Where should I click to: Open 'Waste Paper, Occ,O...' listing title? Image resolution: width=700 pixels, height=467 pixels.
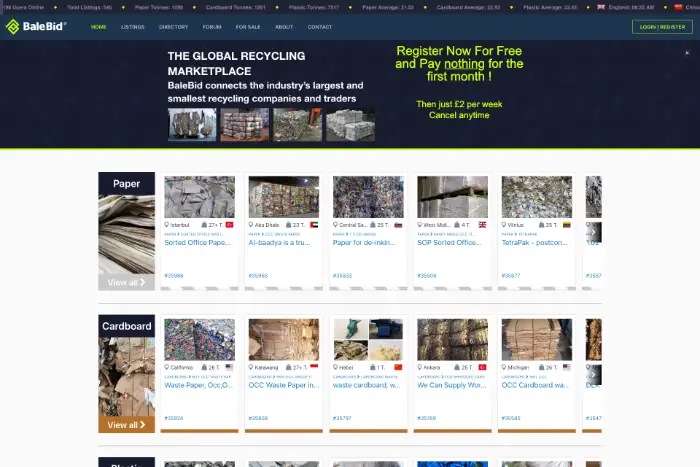(199, 385)
